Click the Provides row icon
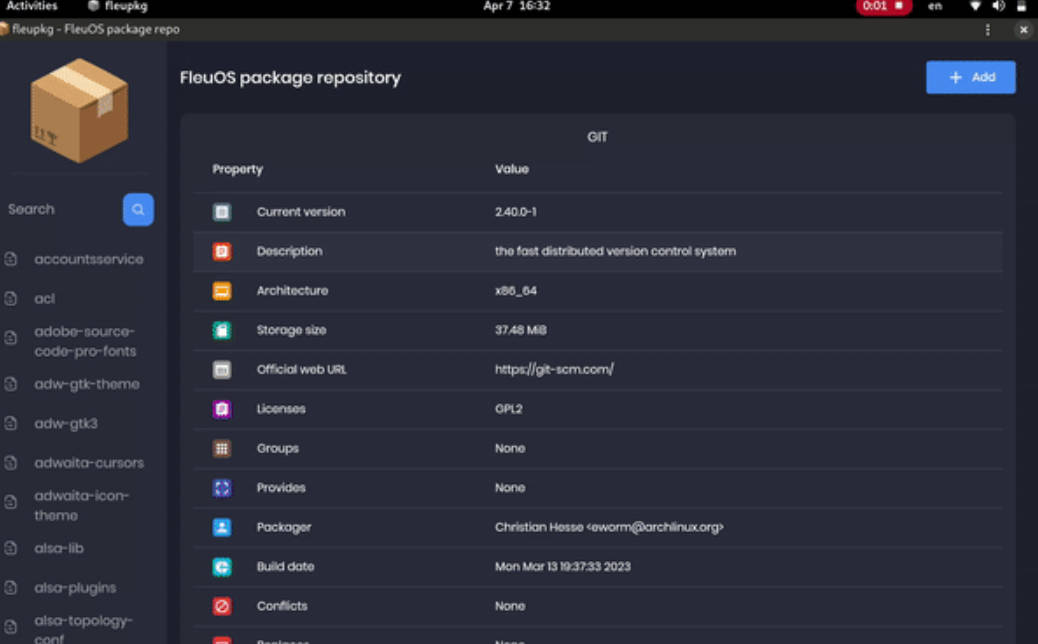1038x644 pixels. tap(222, 488)
